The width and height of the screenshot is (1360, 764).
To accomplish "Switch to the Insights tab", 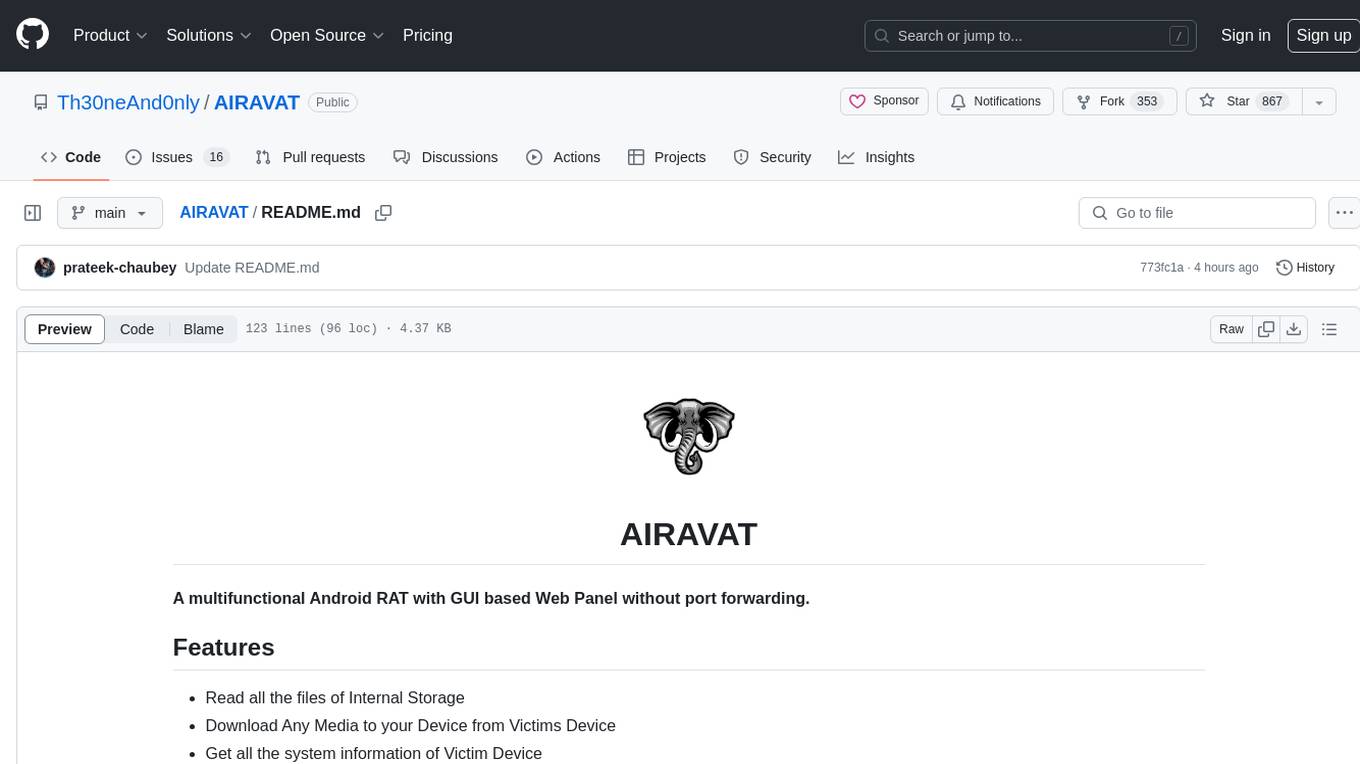I will 876,157.
